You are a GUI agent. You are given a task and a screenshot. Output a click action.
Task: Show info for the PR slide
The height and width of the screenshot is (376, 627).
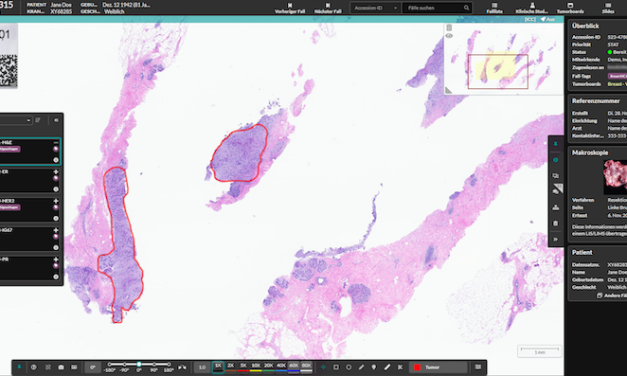click(56, 277)
